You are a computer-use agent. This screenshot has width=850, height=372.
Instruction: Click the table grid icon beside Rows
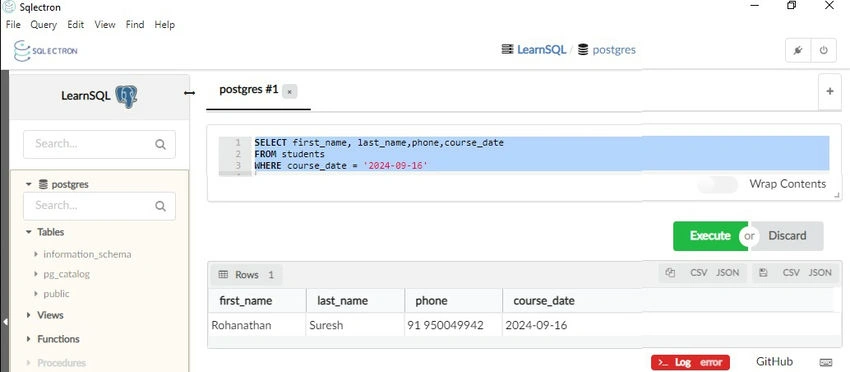(x=223, y=274)
